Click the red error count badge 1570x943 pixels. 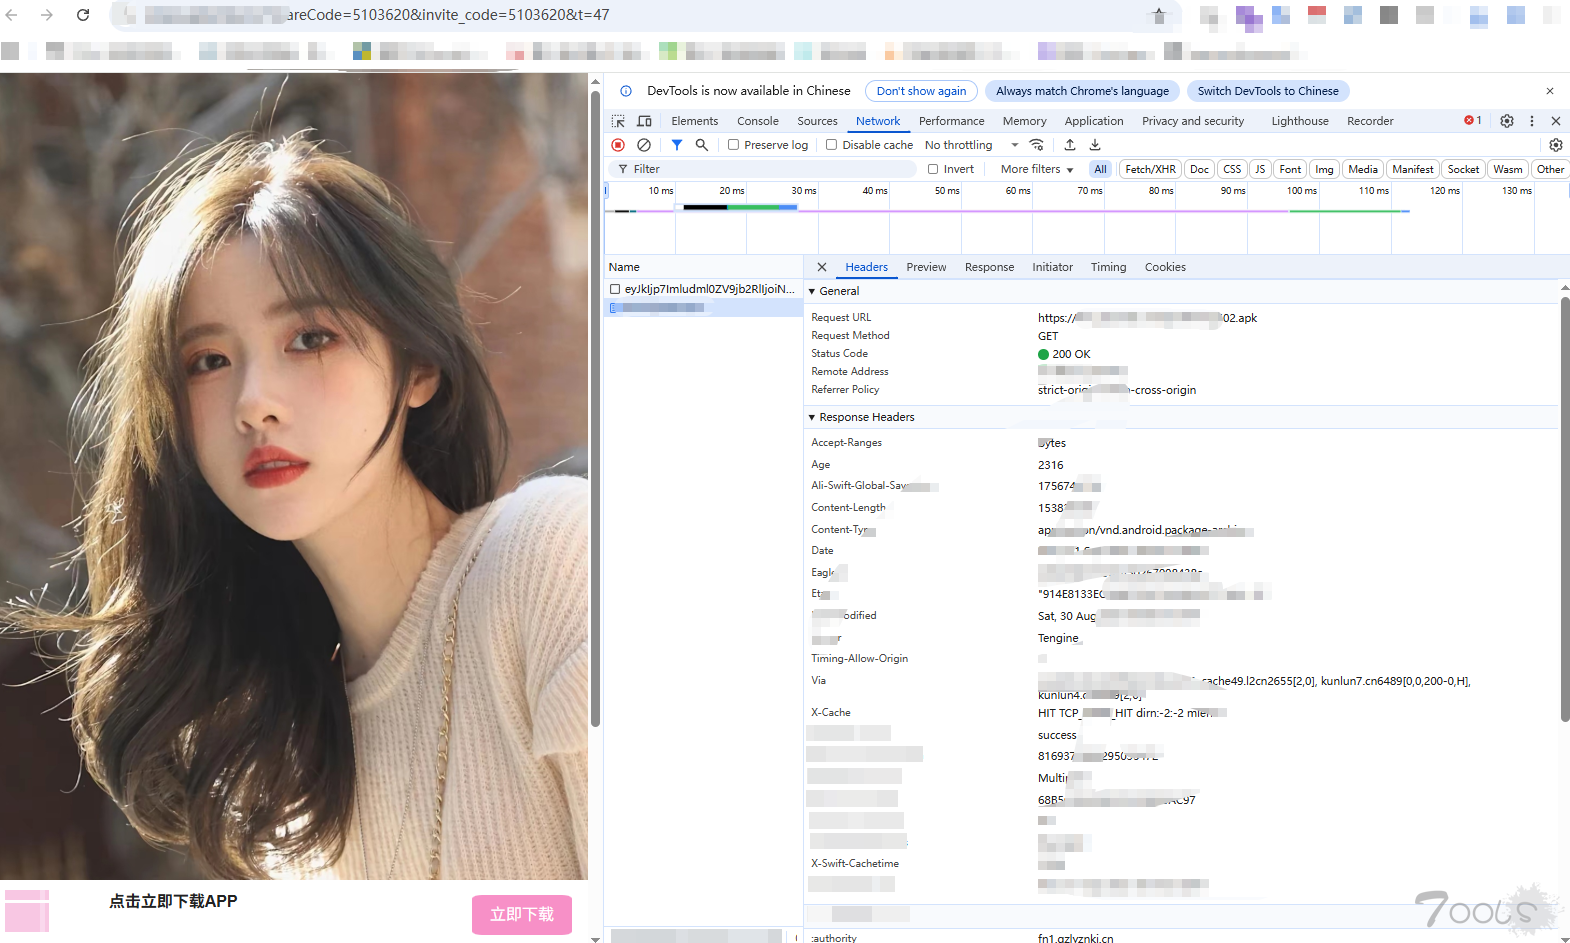(1473, 120)
